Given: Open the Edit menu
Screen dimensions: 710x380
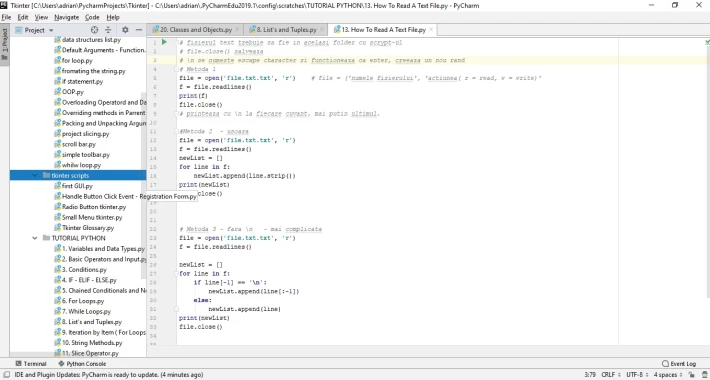Looking at the screenshot, I should click(x=23, y=17).
